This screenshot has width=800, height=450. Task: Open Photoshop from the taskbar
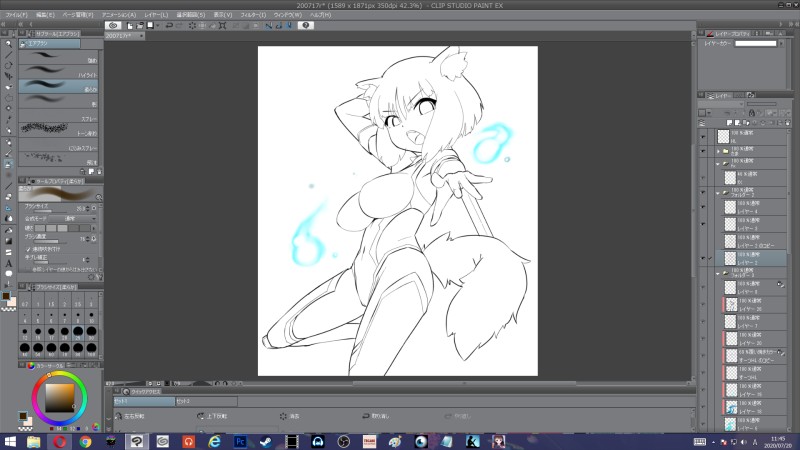tap(240, 441)
